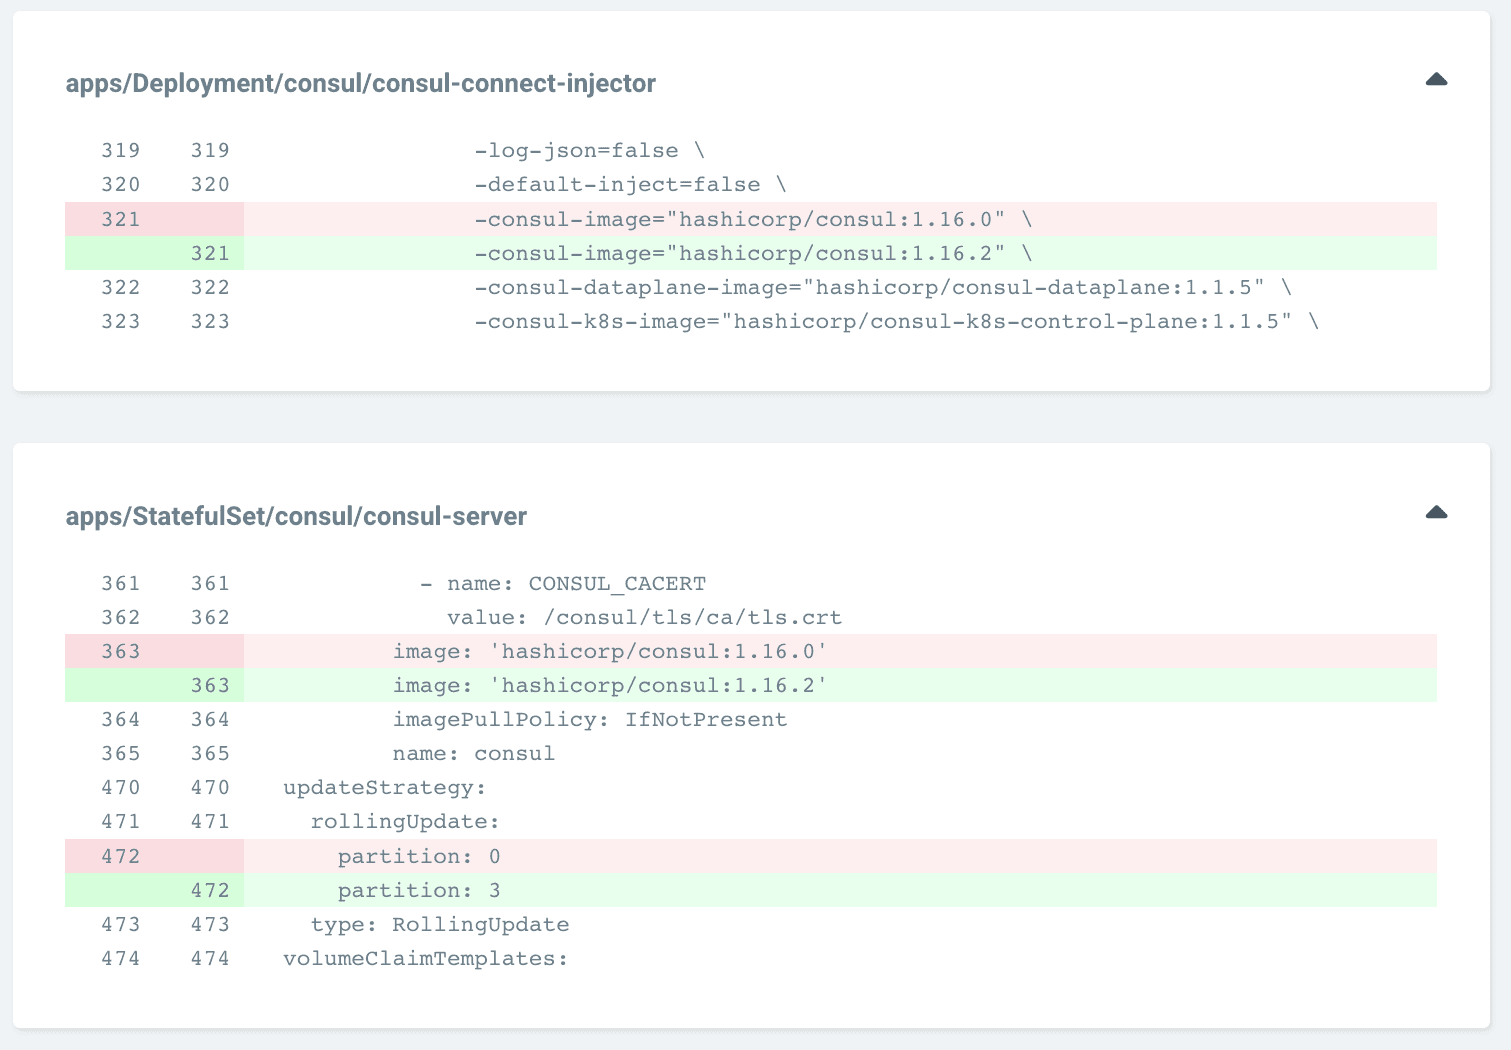1511x1050 pixels.
Task: Click the -default-inject=false line
Action: point(630,185)
